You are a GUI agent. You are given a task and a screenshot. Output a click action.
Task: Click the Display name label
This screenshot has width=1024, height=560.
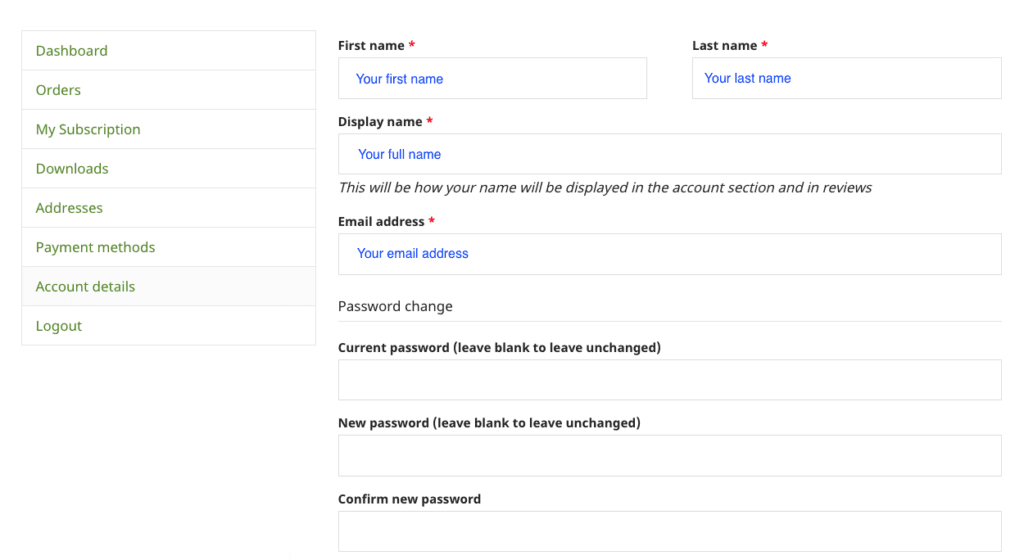click(380, 122)
